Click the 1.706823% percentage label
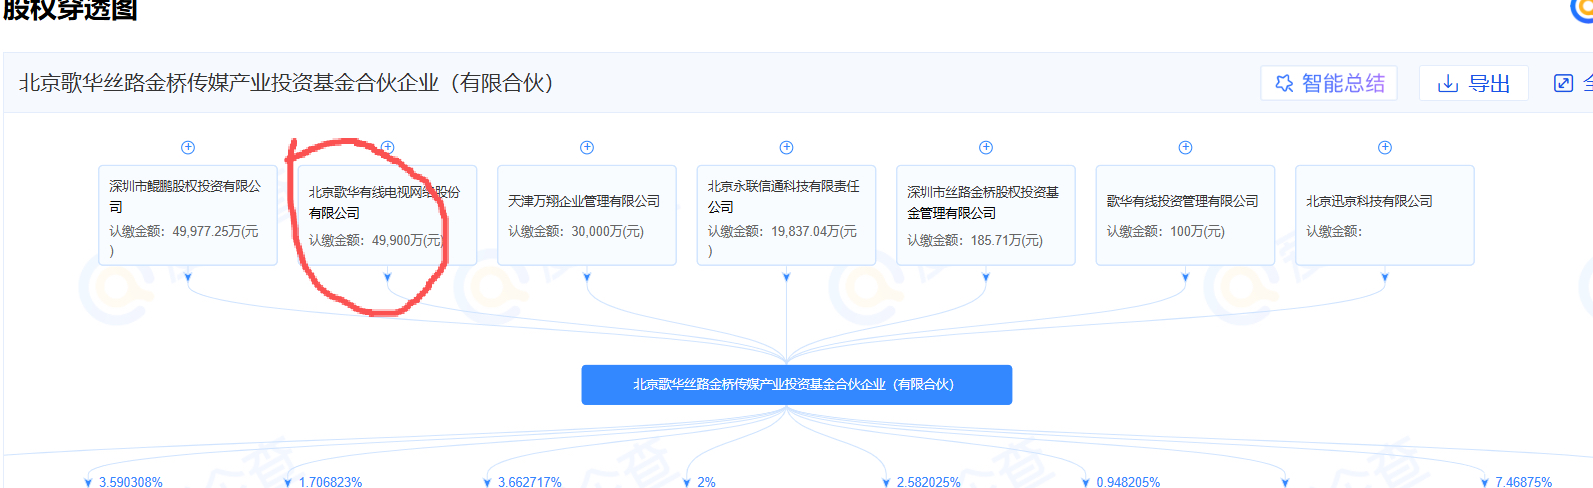Image resolution: width=1593 pixels, height=488 pixels. click(x=330, y=482)
